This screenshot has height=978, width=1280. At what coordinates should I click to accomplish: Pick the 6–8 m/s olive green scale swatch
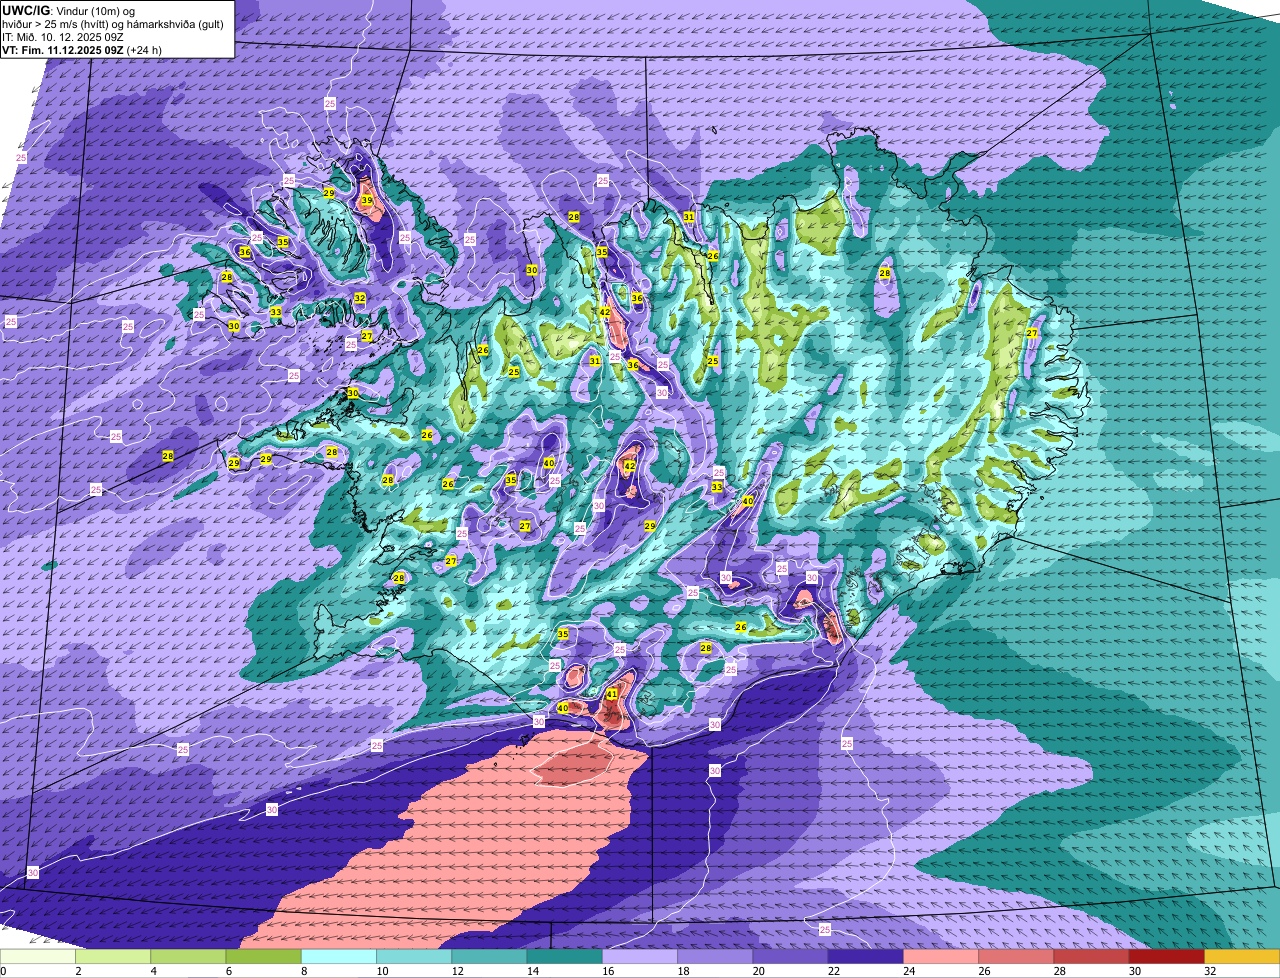pos(263,956)
